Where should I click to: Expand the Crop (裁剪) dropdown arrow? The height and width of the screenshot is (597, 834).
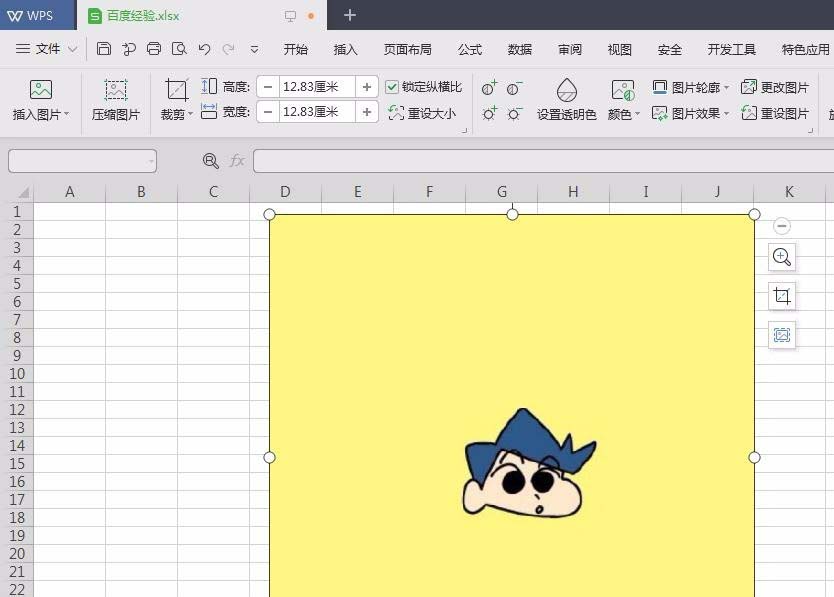click(x=190, y=114)
